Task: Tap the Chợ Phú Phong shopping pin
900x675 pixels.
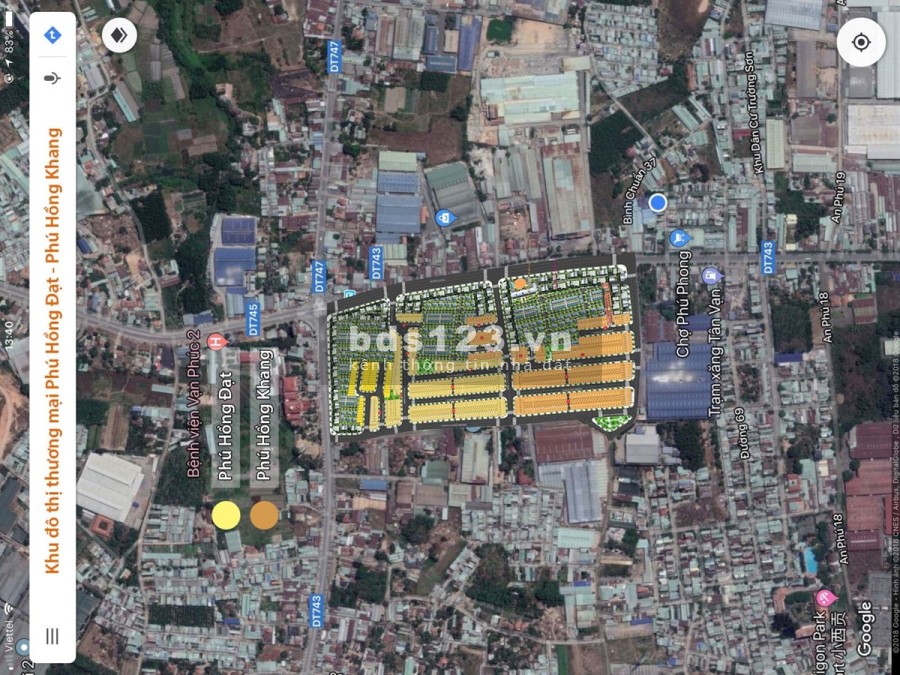Action: click(680, 238)
